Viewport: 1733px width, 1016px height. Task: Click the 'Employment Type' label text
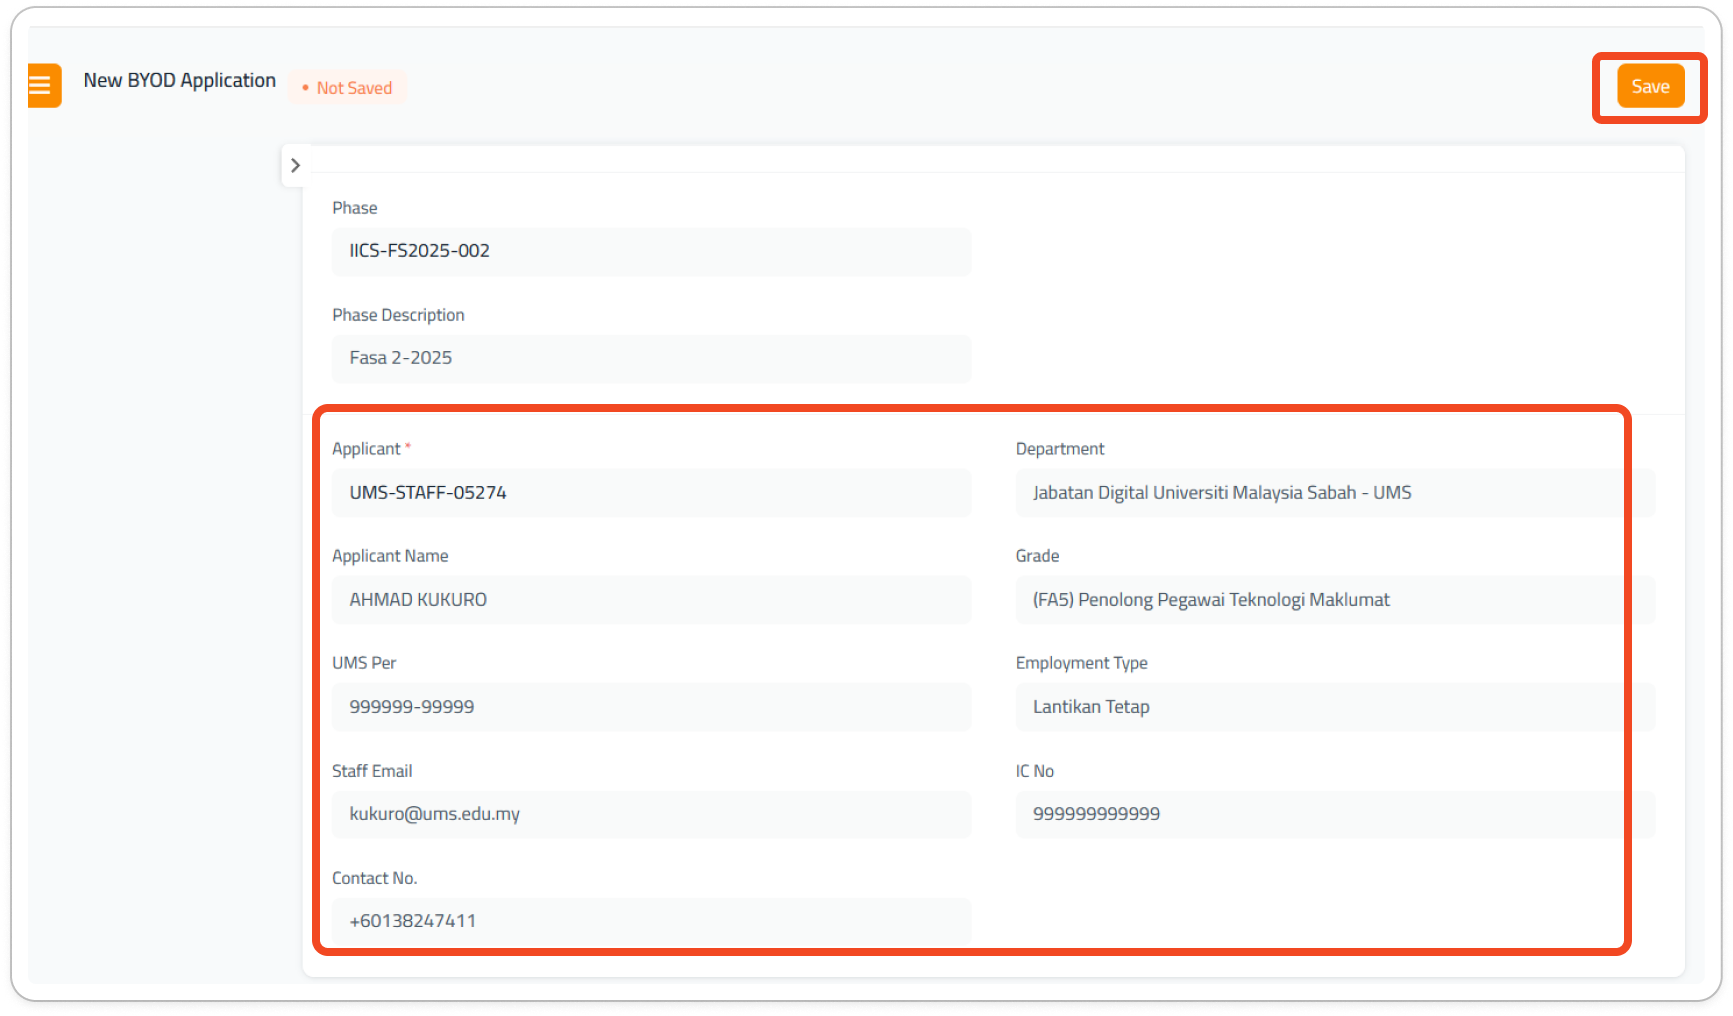pyautogui.click(x=1081, y=663)
